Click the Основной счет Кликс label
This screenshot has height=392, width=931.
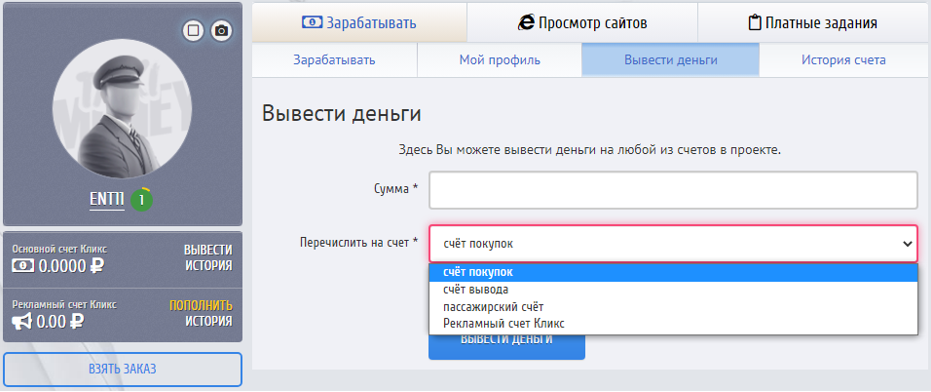tap(59, 249)
